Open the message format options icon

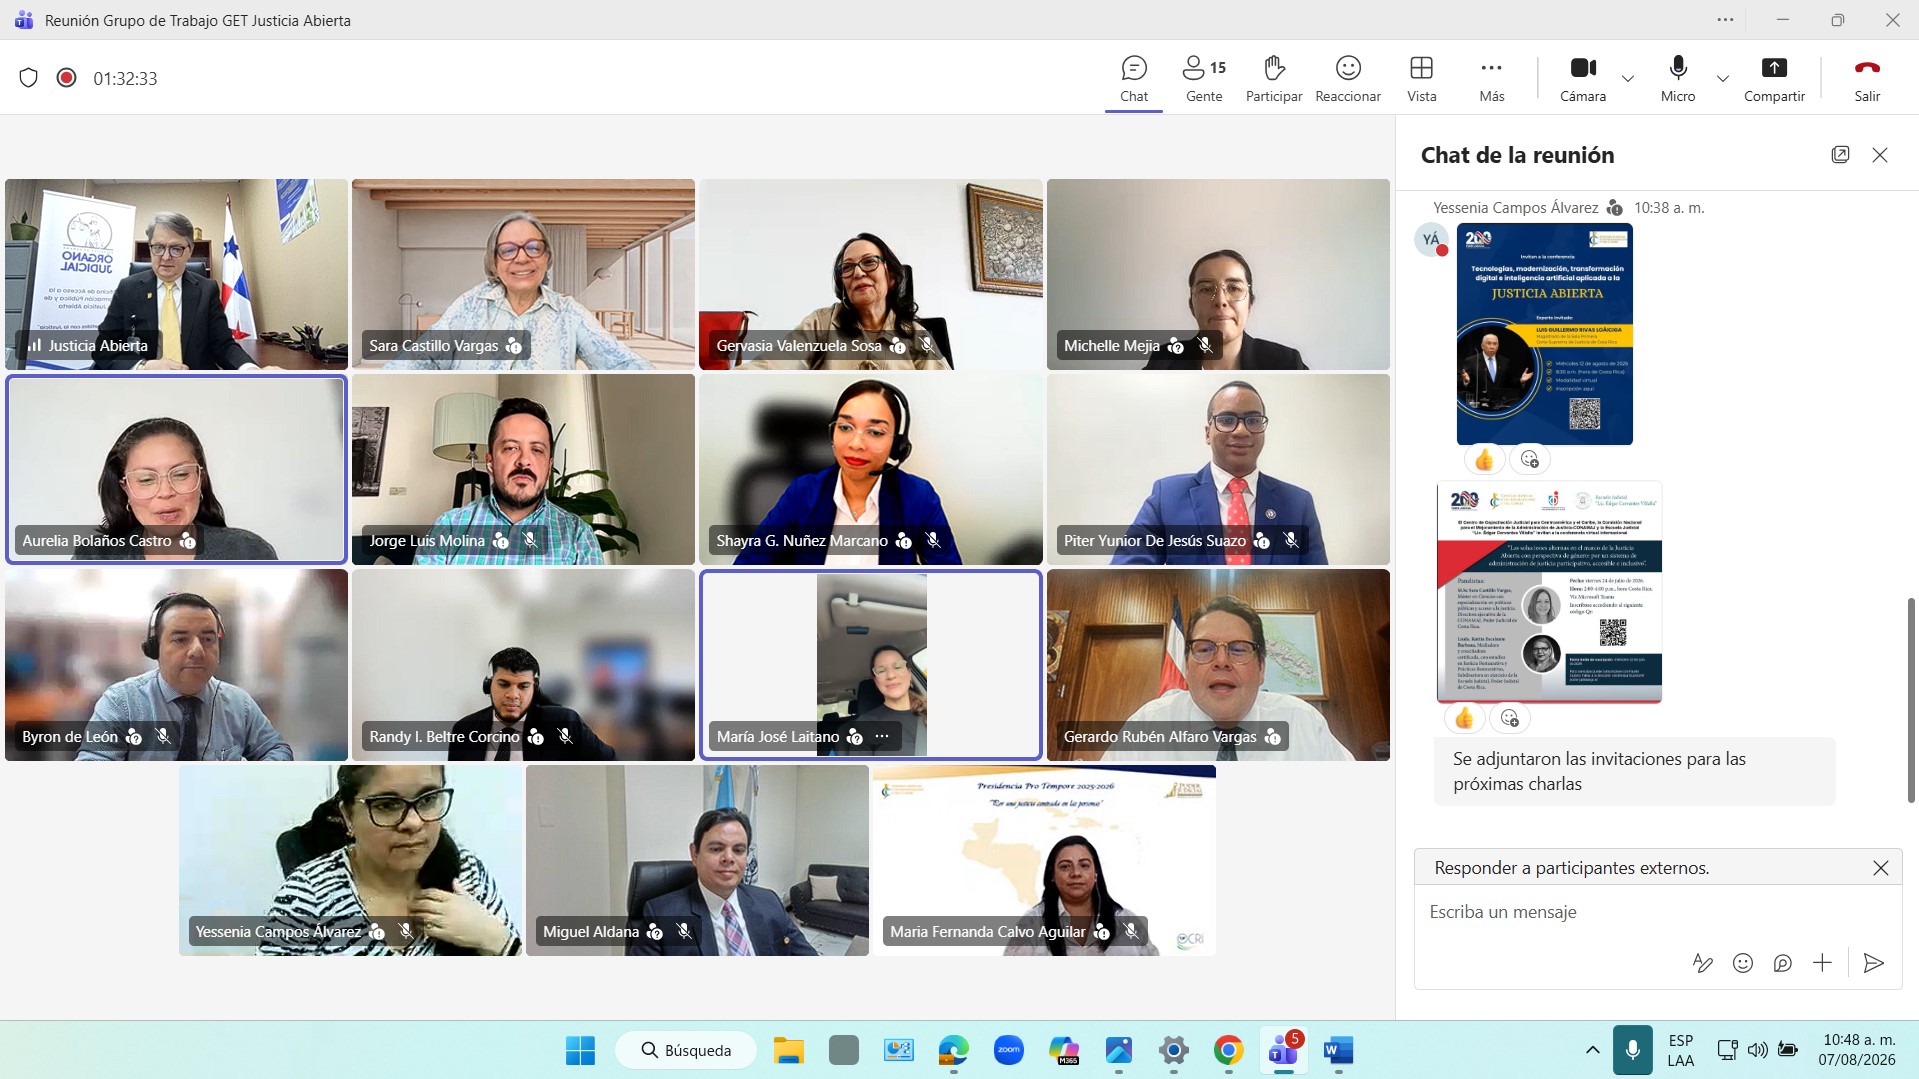click(1702, 963)
